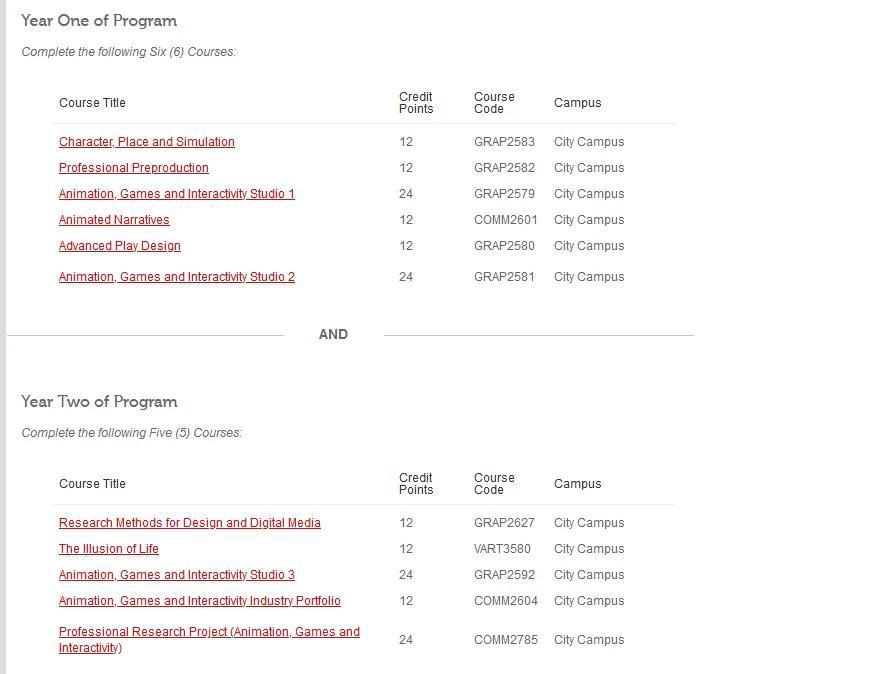Click course code GRAP2583
Viewport: 876px width, 674px height.
click(x=504, y=142)
